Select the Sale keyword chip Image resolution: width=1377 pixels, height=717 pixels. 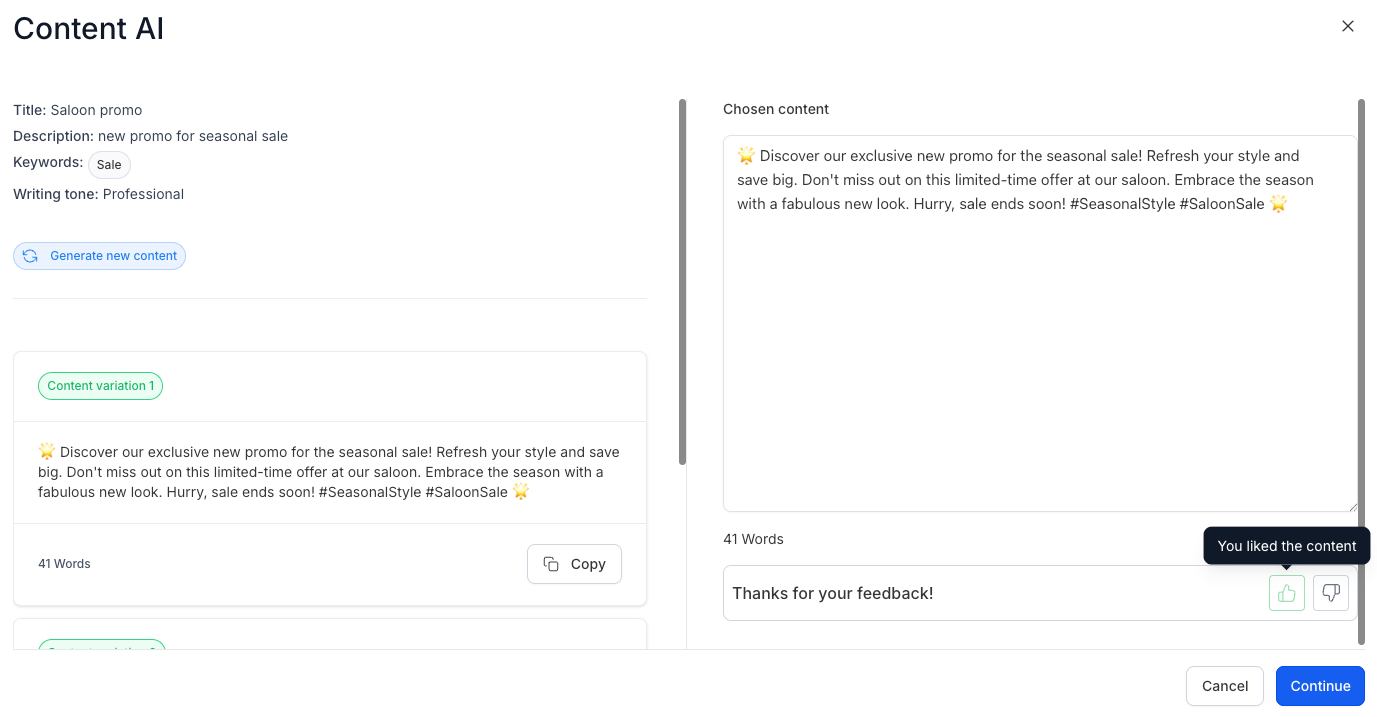(109, 165)
